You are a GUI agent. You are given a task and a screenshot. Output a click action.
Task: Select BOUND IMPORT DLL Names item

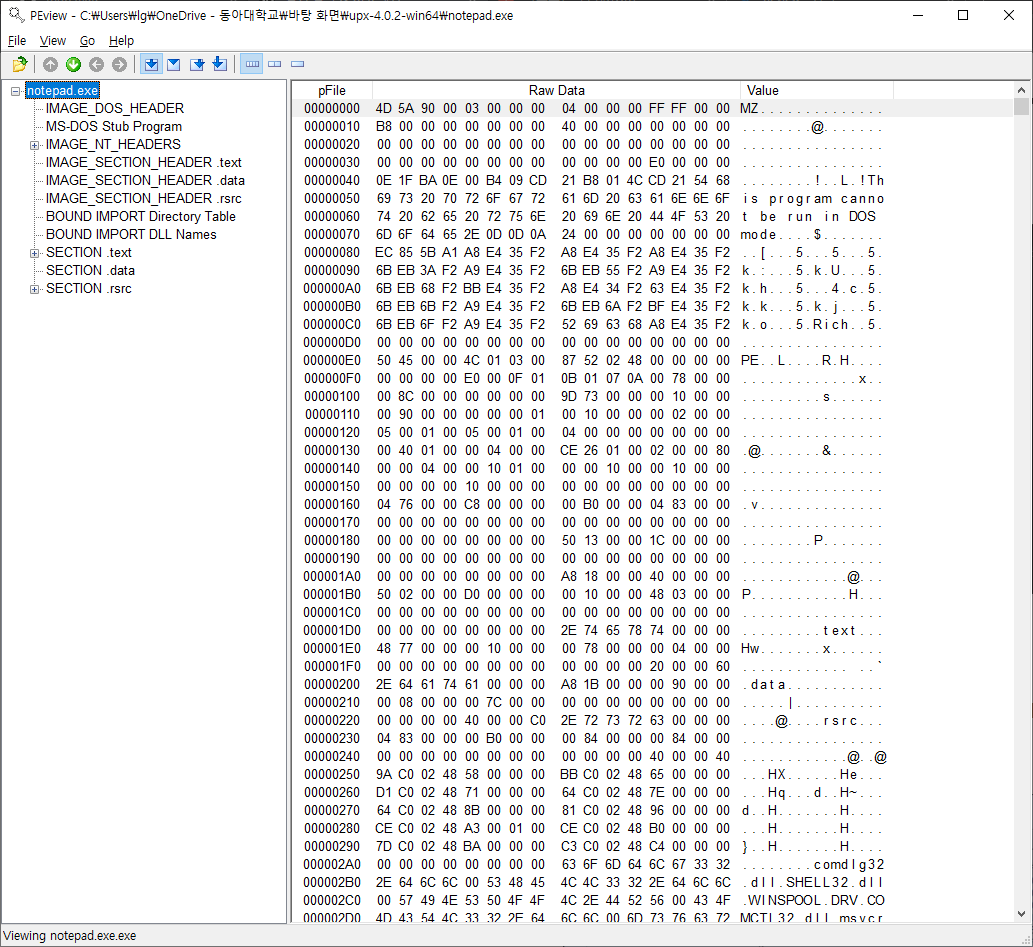pos(131,235)
